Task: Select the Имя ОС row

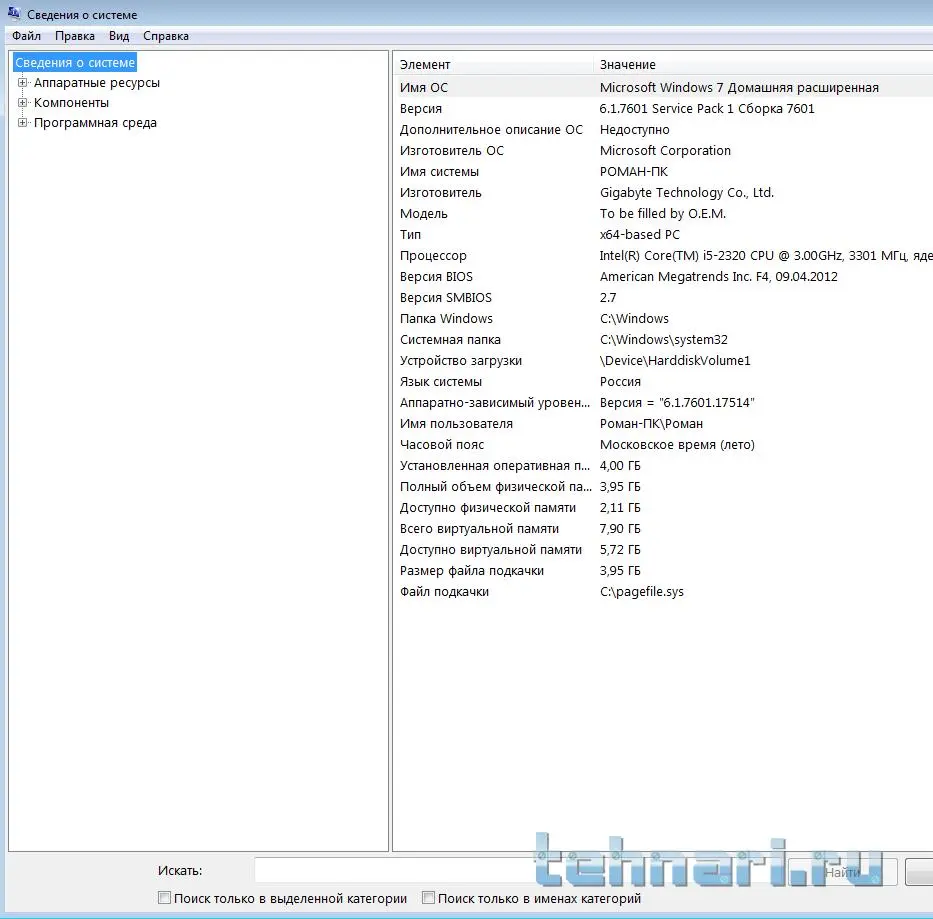Action: (663, 87)
